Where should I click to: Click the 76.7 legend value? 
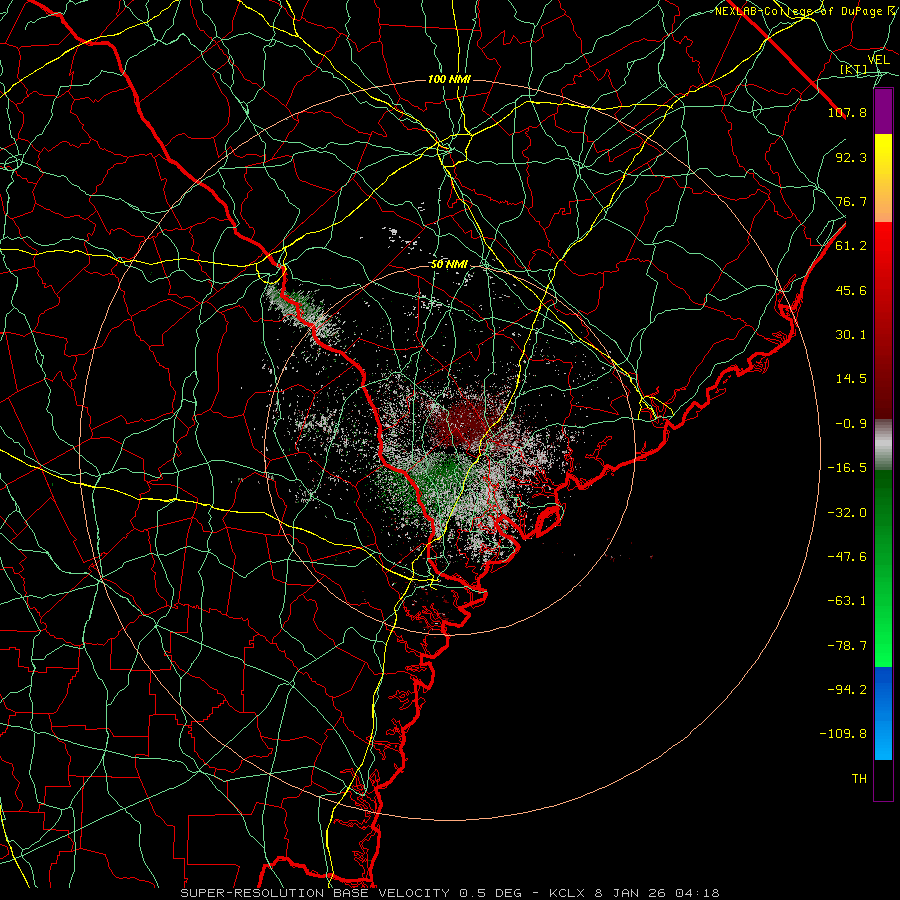tap(851, 201)
